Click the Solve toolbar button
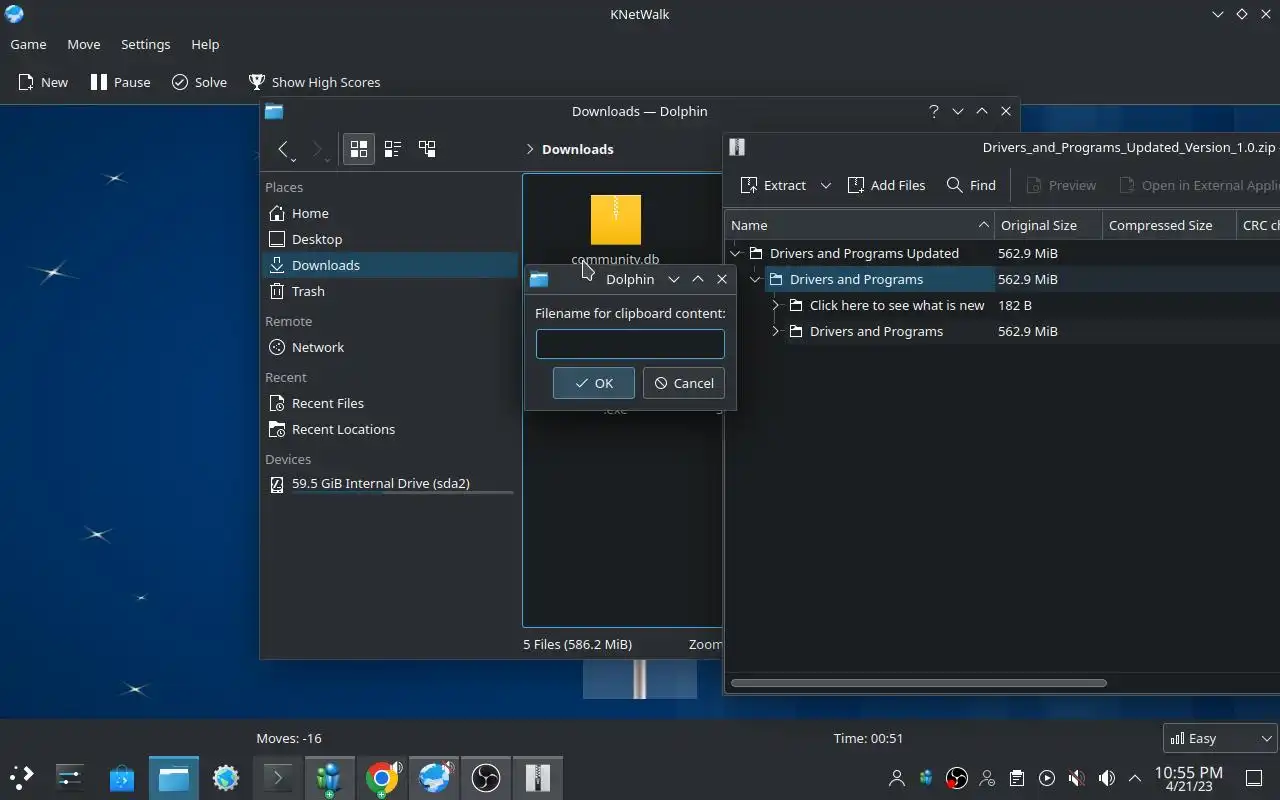 pyautogui.click(x=199, y=82)
